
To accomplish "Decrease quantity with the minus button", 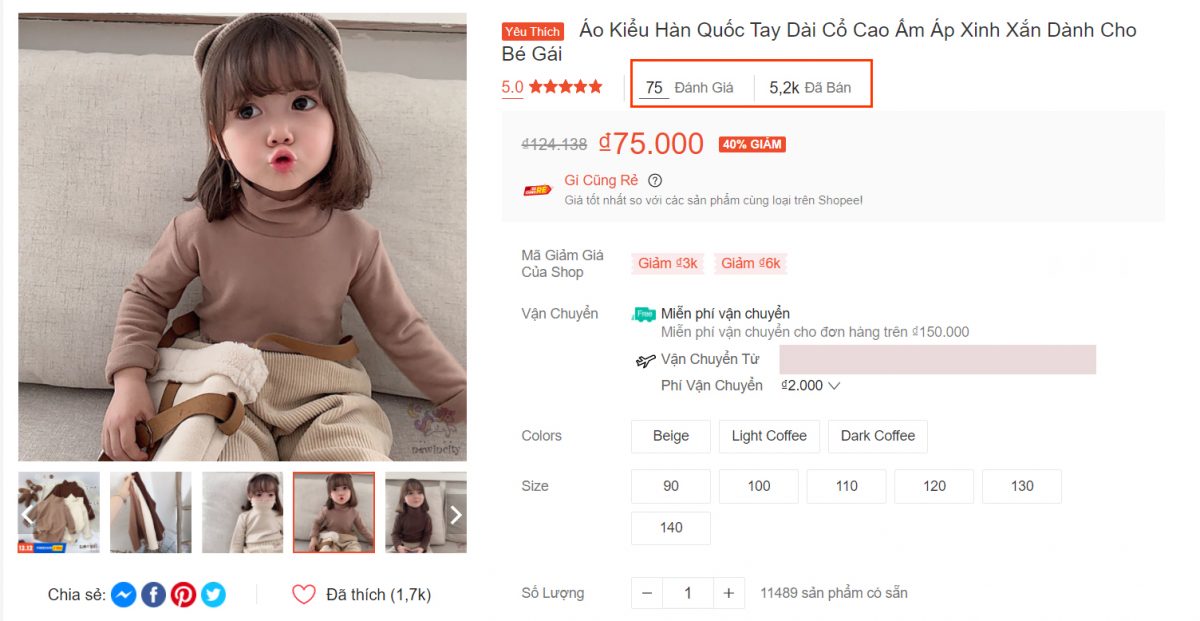I will click(647, 593).
